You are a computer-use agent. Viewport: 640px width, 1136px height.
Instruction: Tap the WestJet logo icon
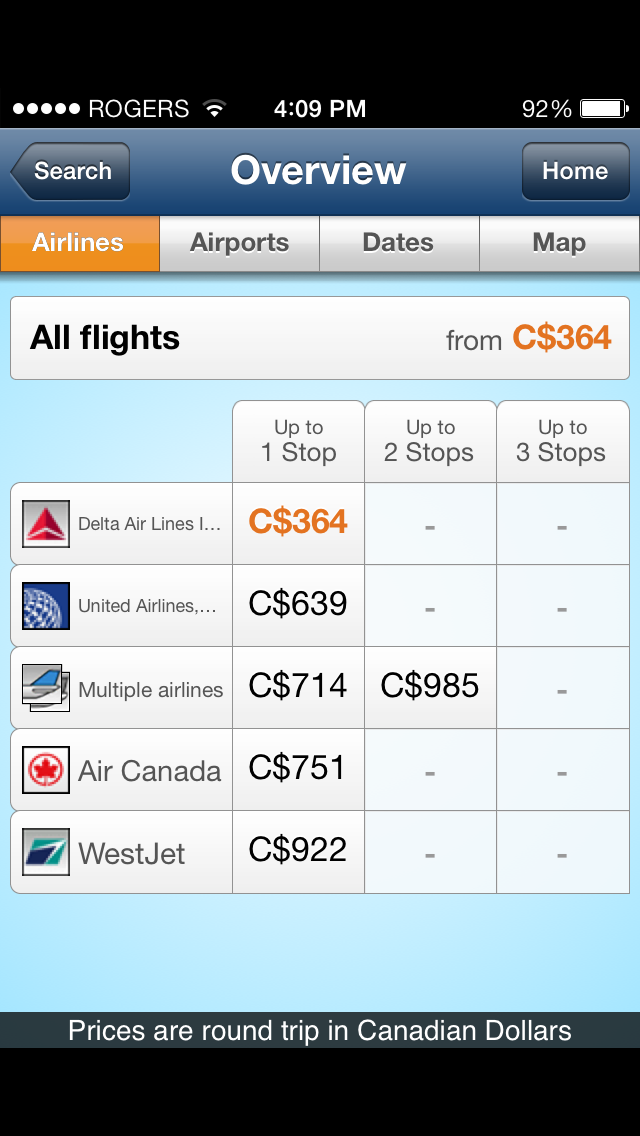point(46,852)
